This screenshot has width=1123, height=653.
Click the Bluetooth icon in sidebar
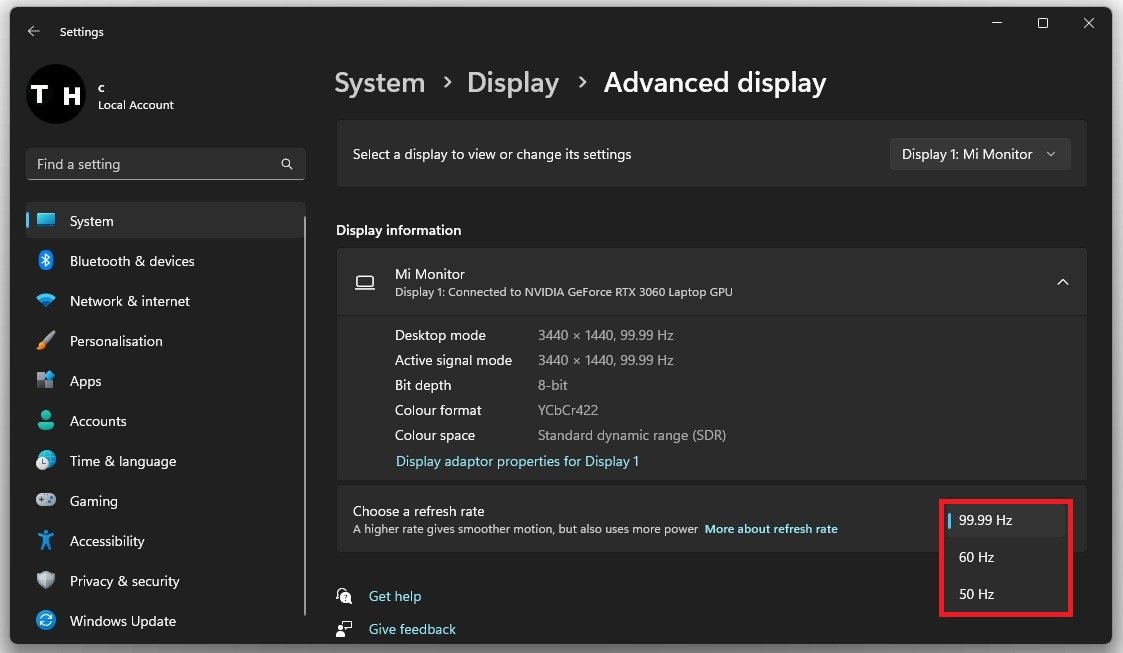pyautogui.click(x=46, y=261)
